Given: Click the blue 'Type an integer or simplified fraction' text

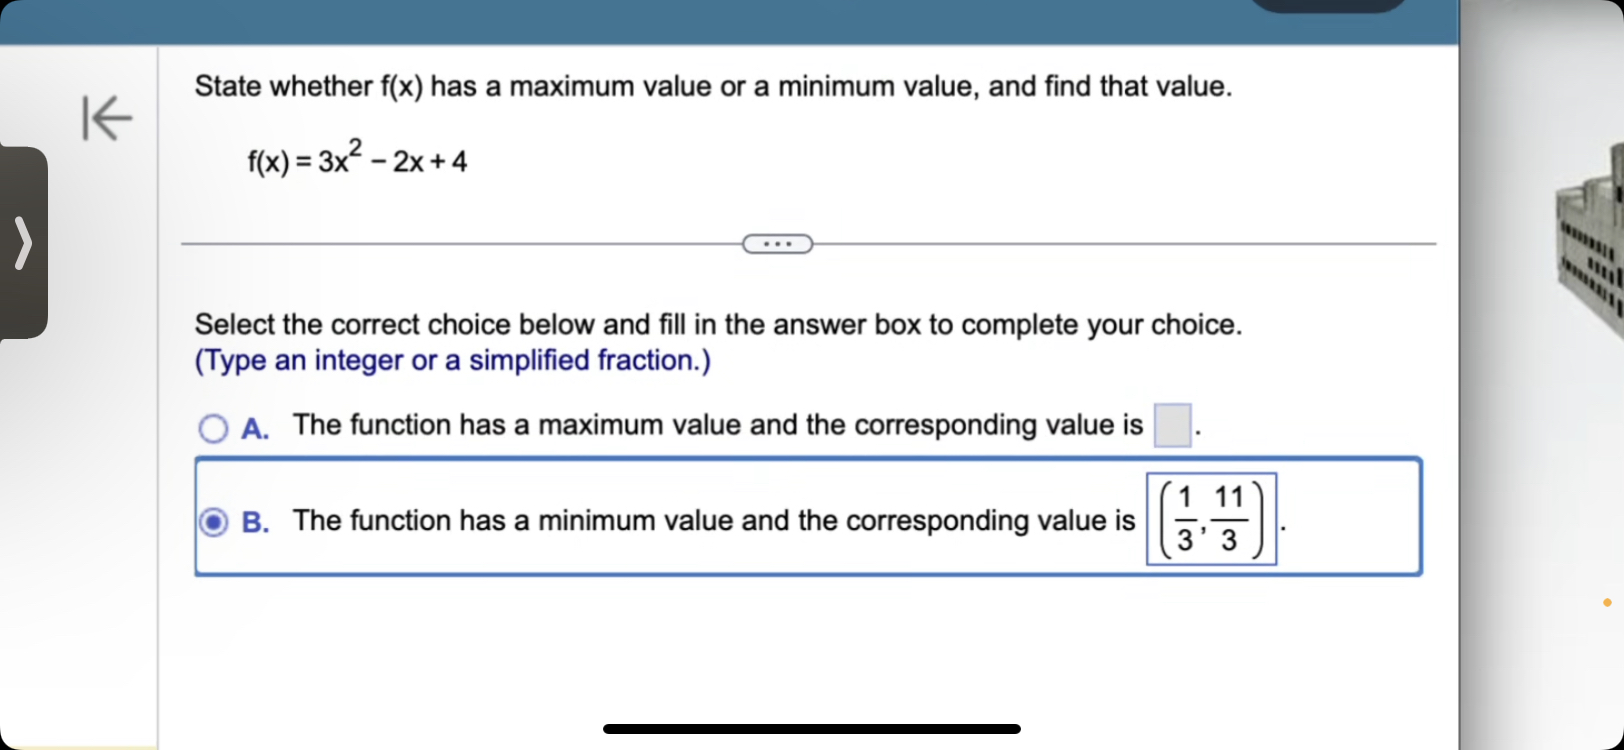Looking at the screenshot, I should [452, 360].
